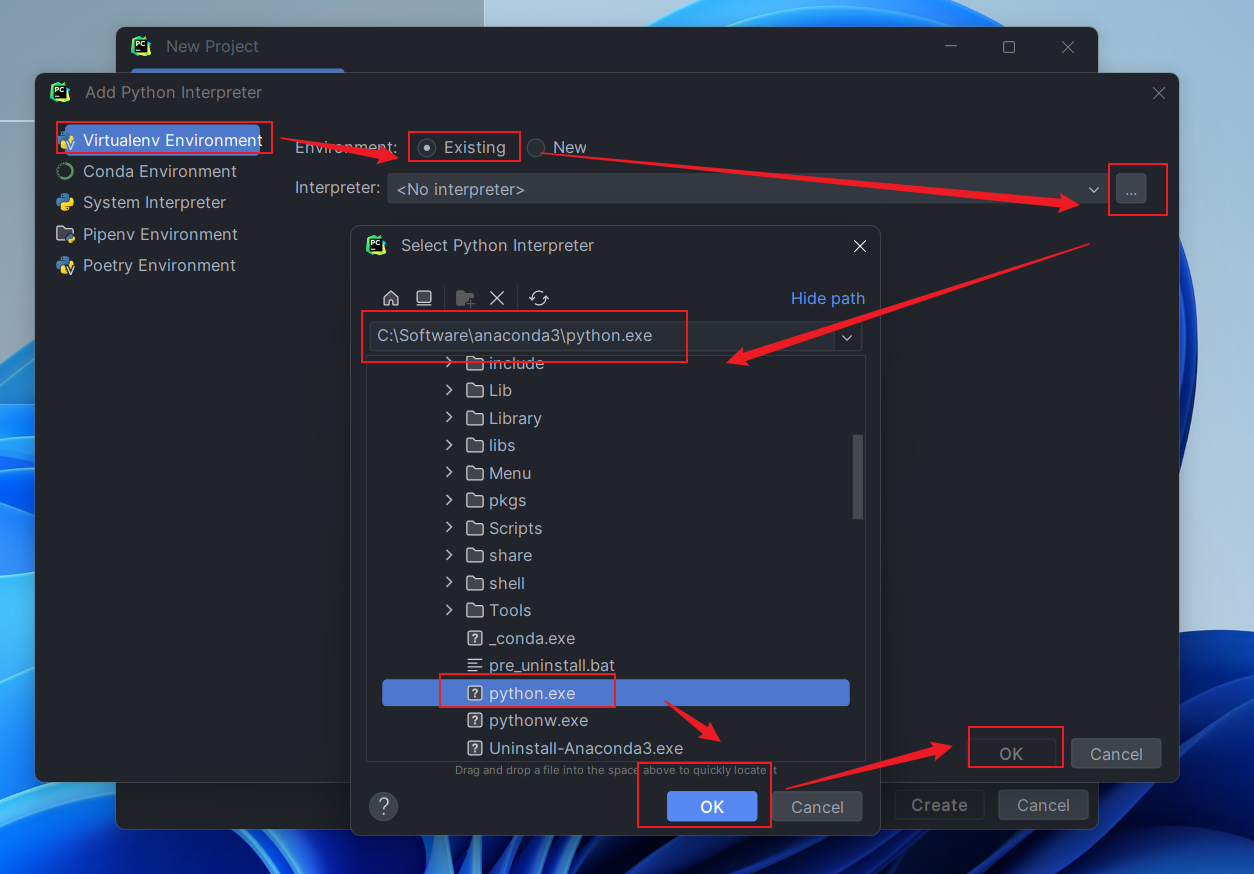The height and width of the screenshot is (874, 1254).
Task: Expand the Tools folder node
Action: (x=449, y=610)
